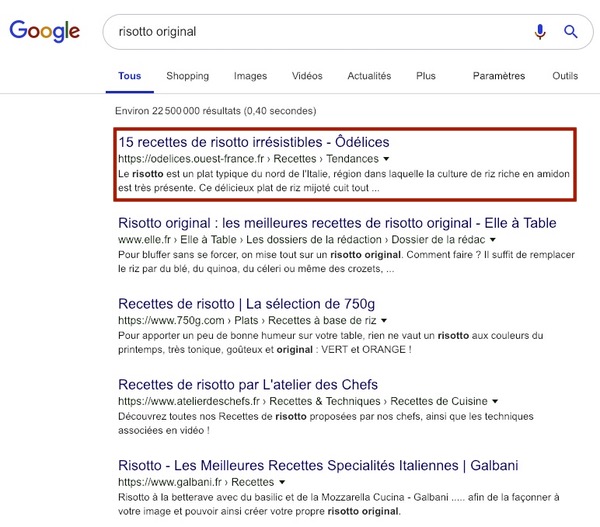Click the magnifying glass search icon

571,32
